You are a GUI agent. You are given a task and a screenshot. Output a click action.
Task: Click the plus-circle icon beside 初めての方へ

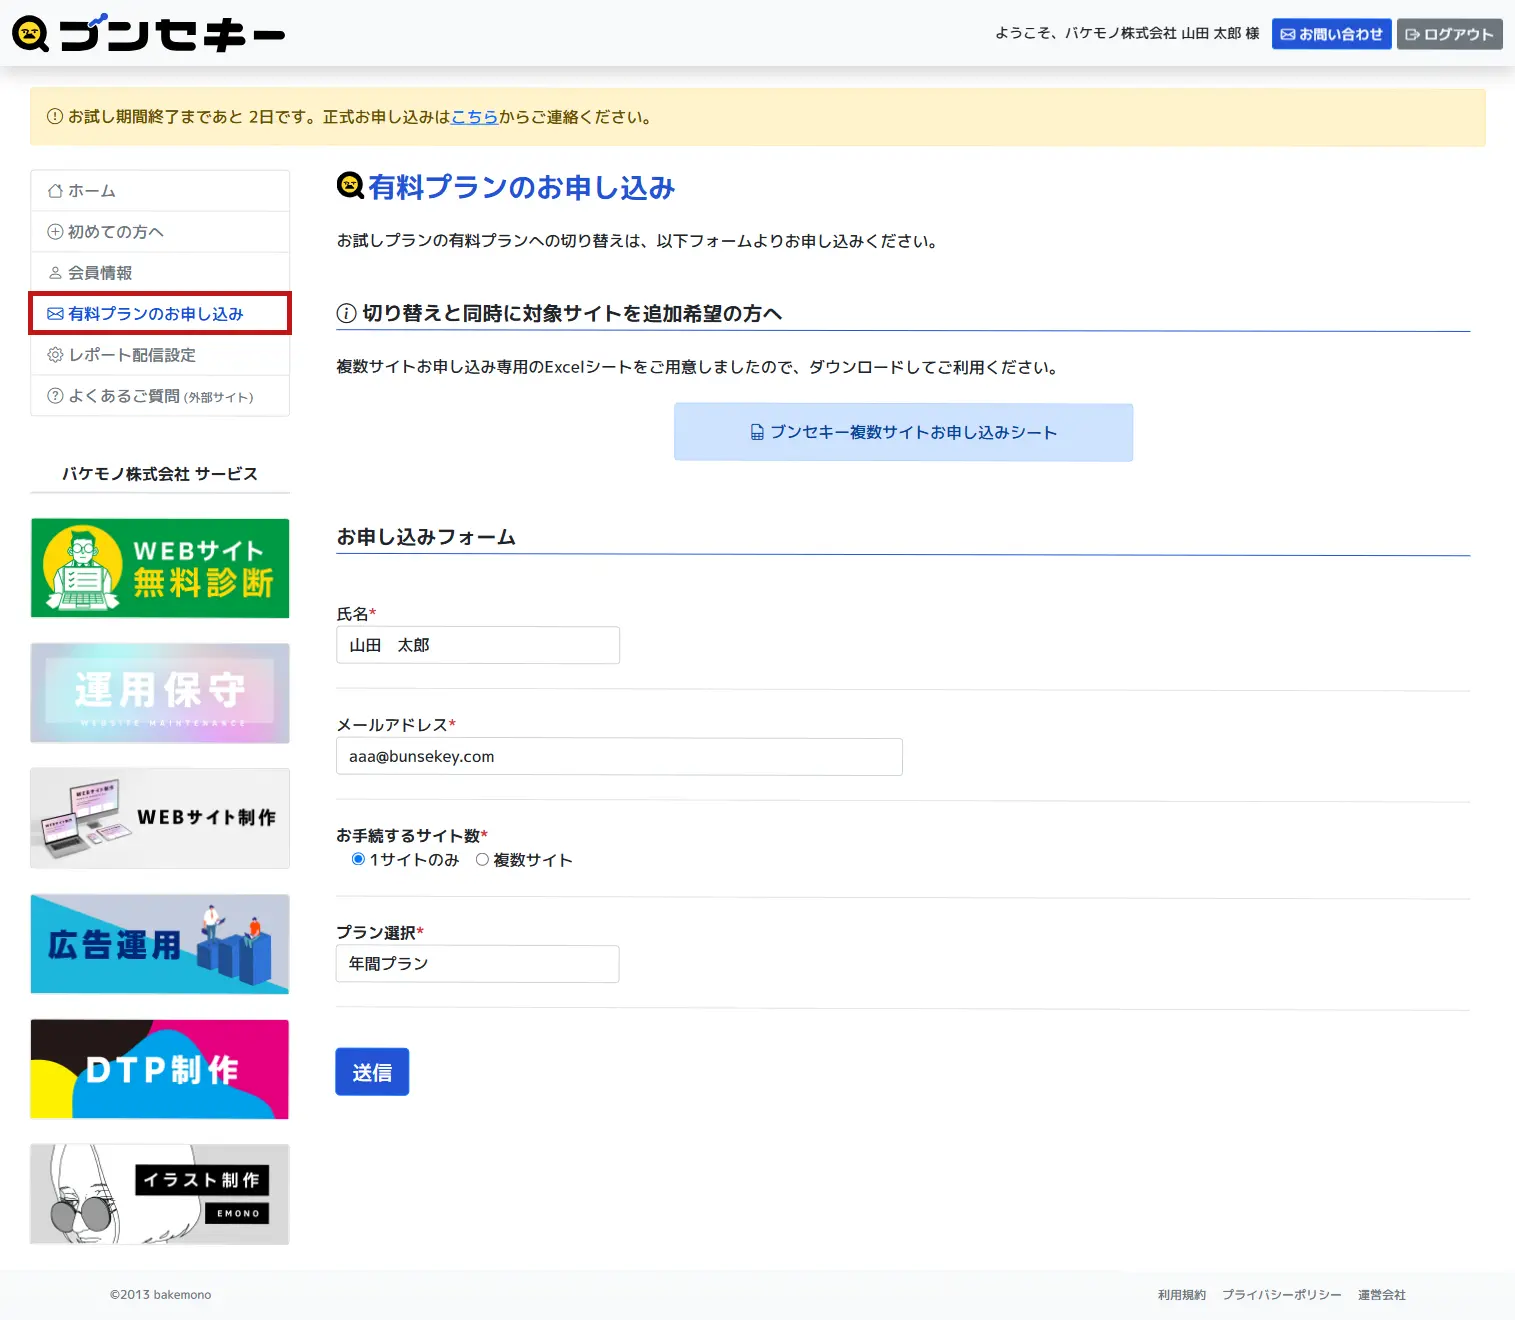(x=55, y=232)
